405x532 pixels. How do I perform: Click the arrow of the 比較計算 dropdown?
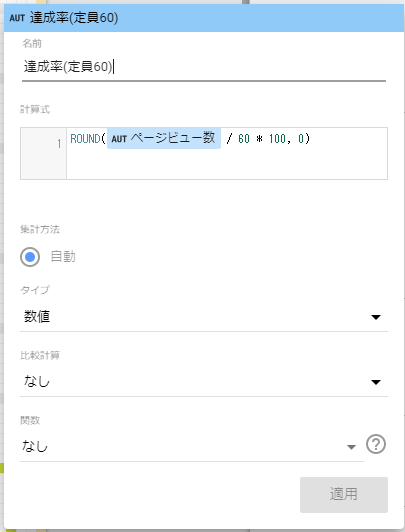(x=376, y=382)
